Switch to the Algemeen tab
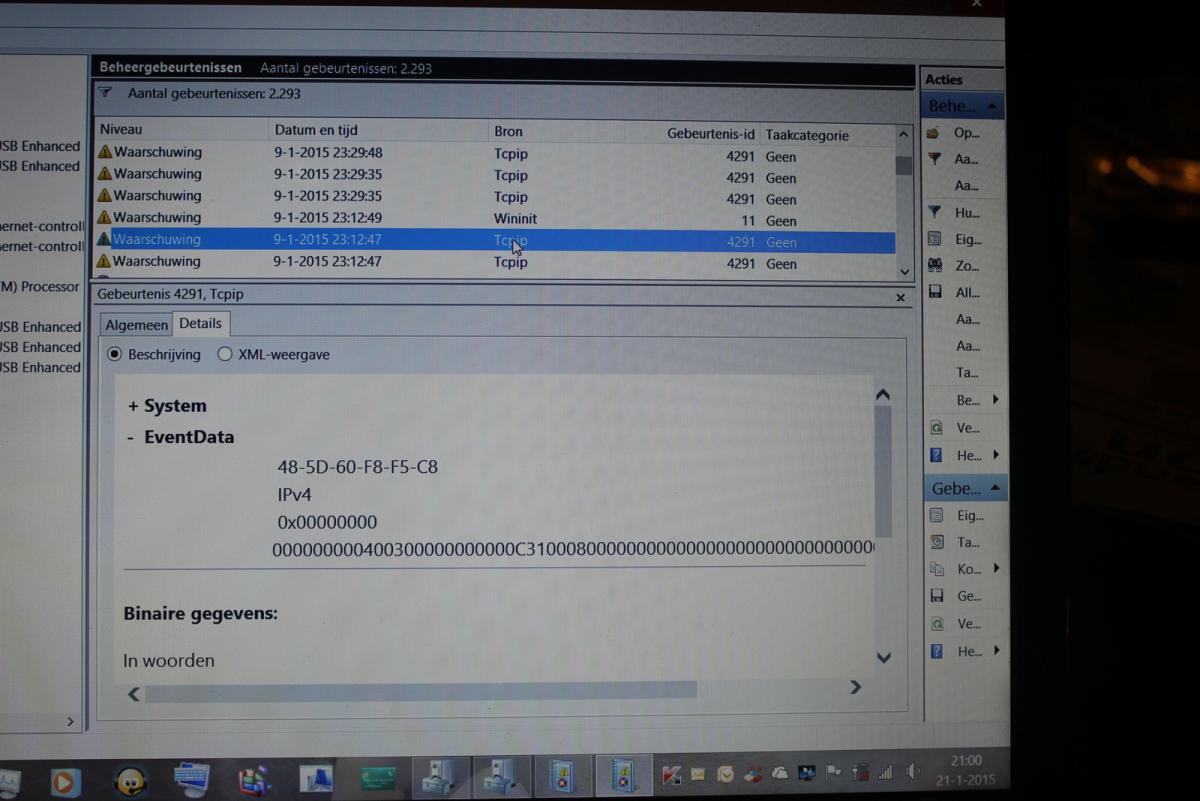This screenshot has height=801, width=1200. (136, 325)
